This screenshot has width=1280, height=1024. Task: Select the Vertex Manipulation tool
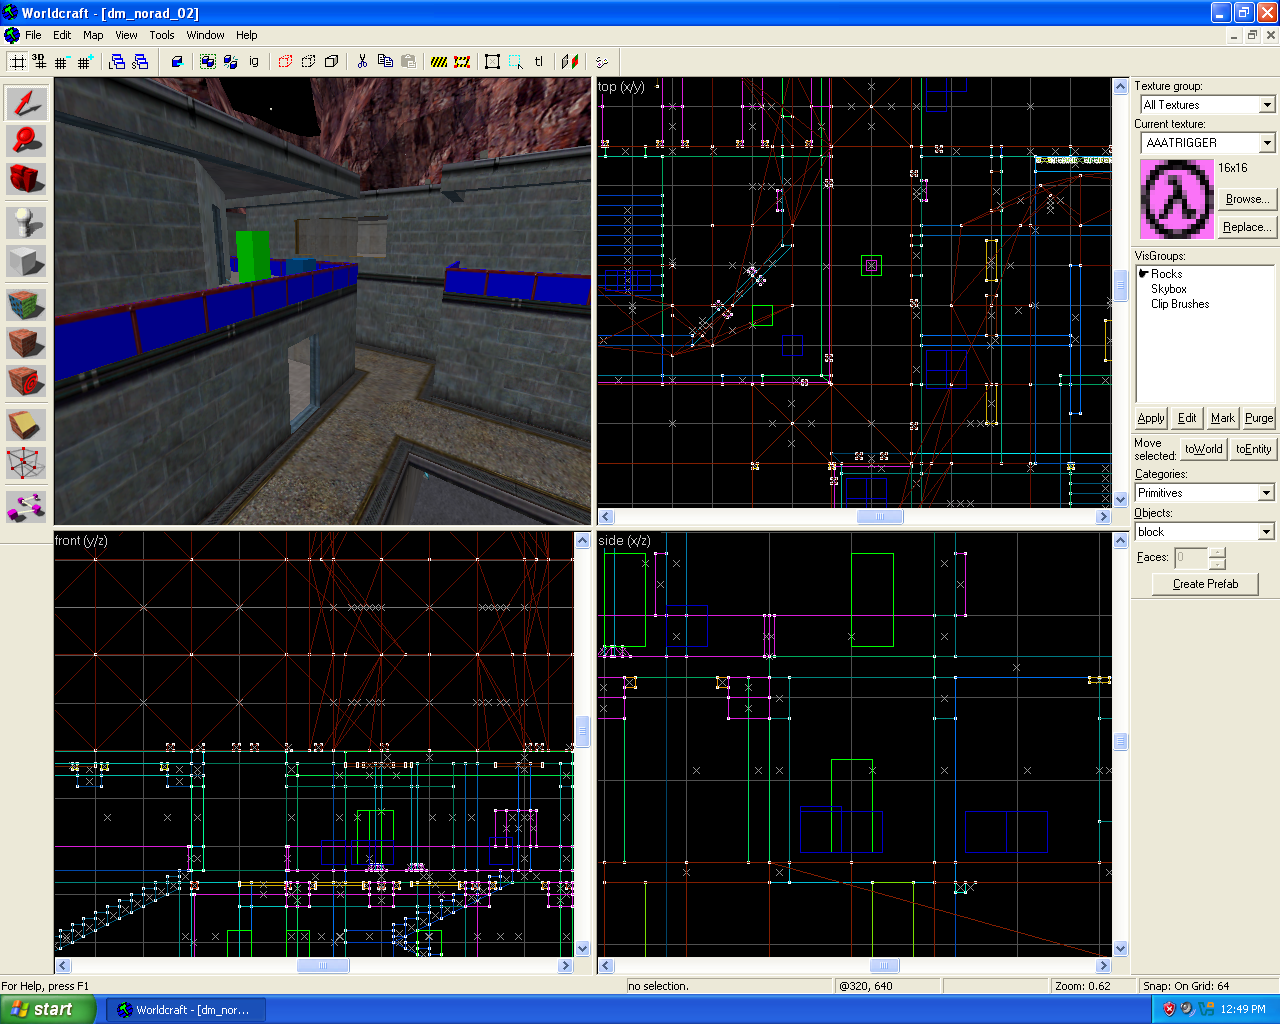[x=26, y=463]
